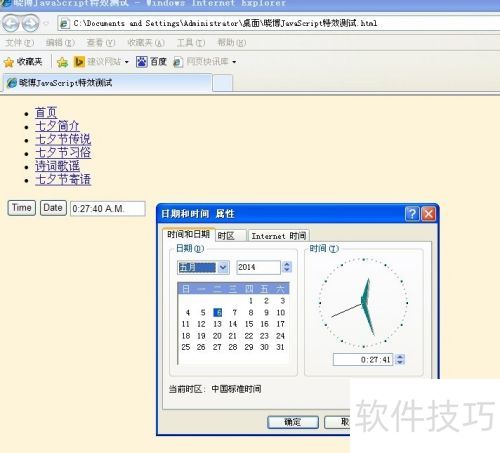This screenshot has height=453, width=500.
Task: Click the time spinner arrows
Action: (400, 359)
